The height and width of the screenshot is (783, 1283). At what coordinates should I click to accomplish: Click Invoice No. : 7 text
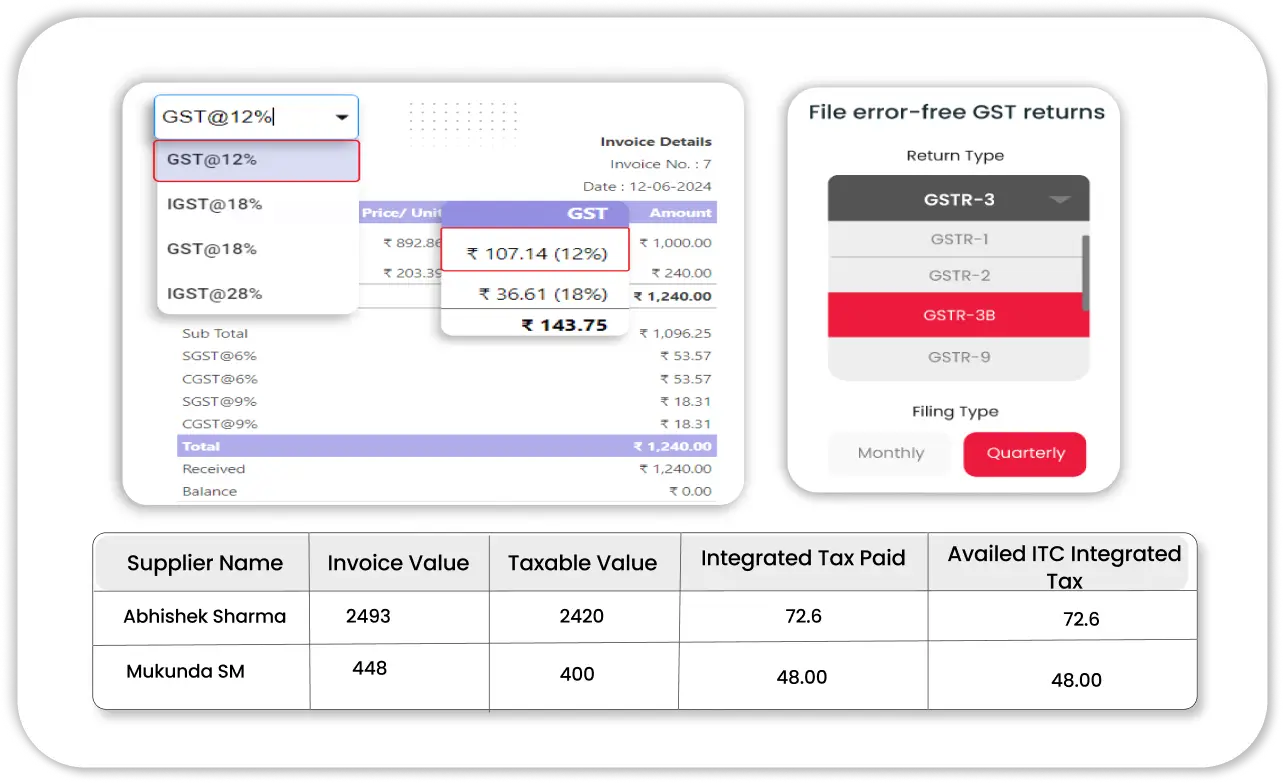point(661,164)
